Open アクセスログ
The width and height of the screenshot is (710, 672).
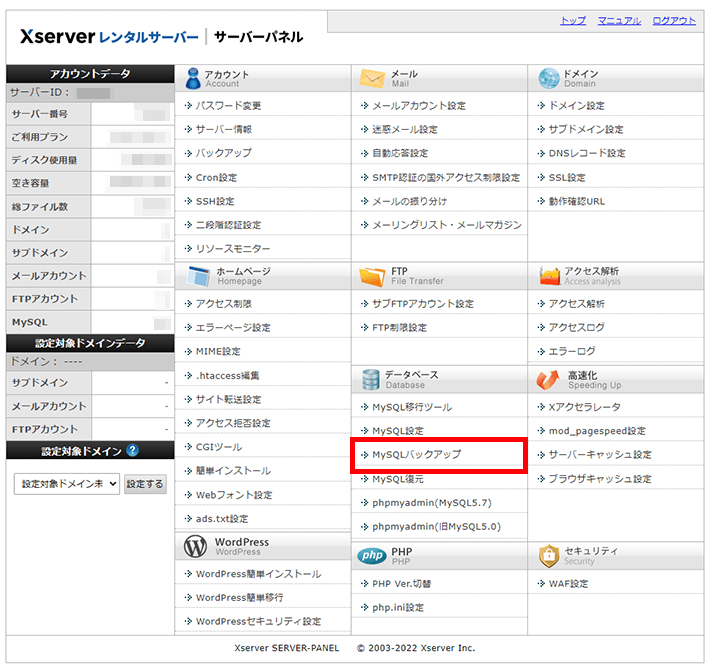click(576, 327)
